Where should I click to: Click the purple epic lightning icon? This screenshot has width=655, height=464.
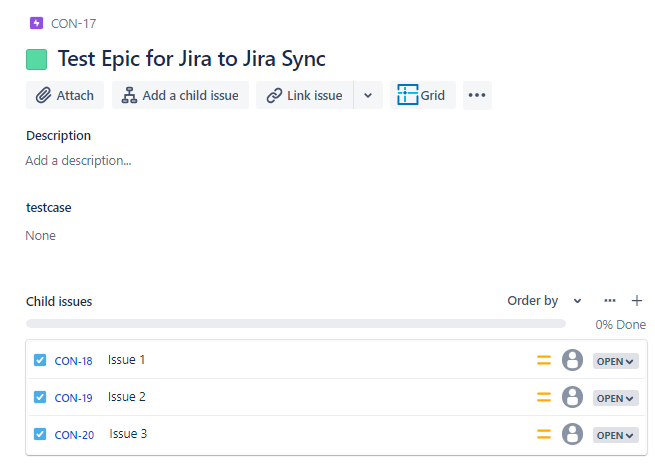(36, 23)
